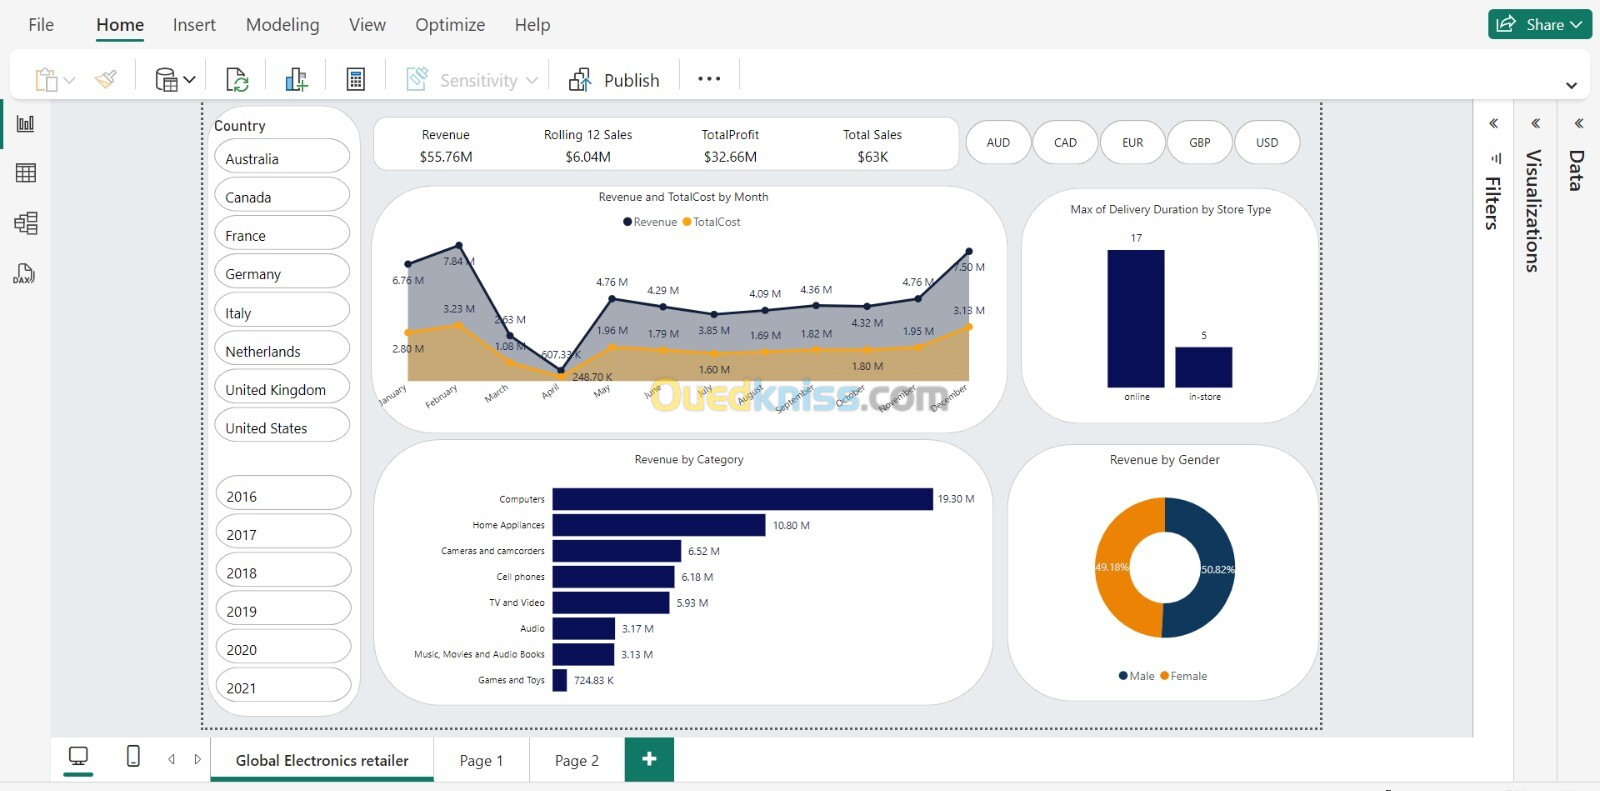Switch to Page 2 tab
Screen dimensions: 1600x791
point(577,760)
